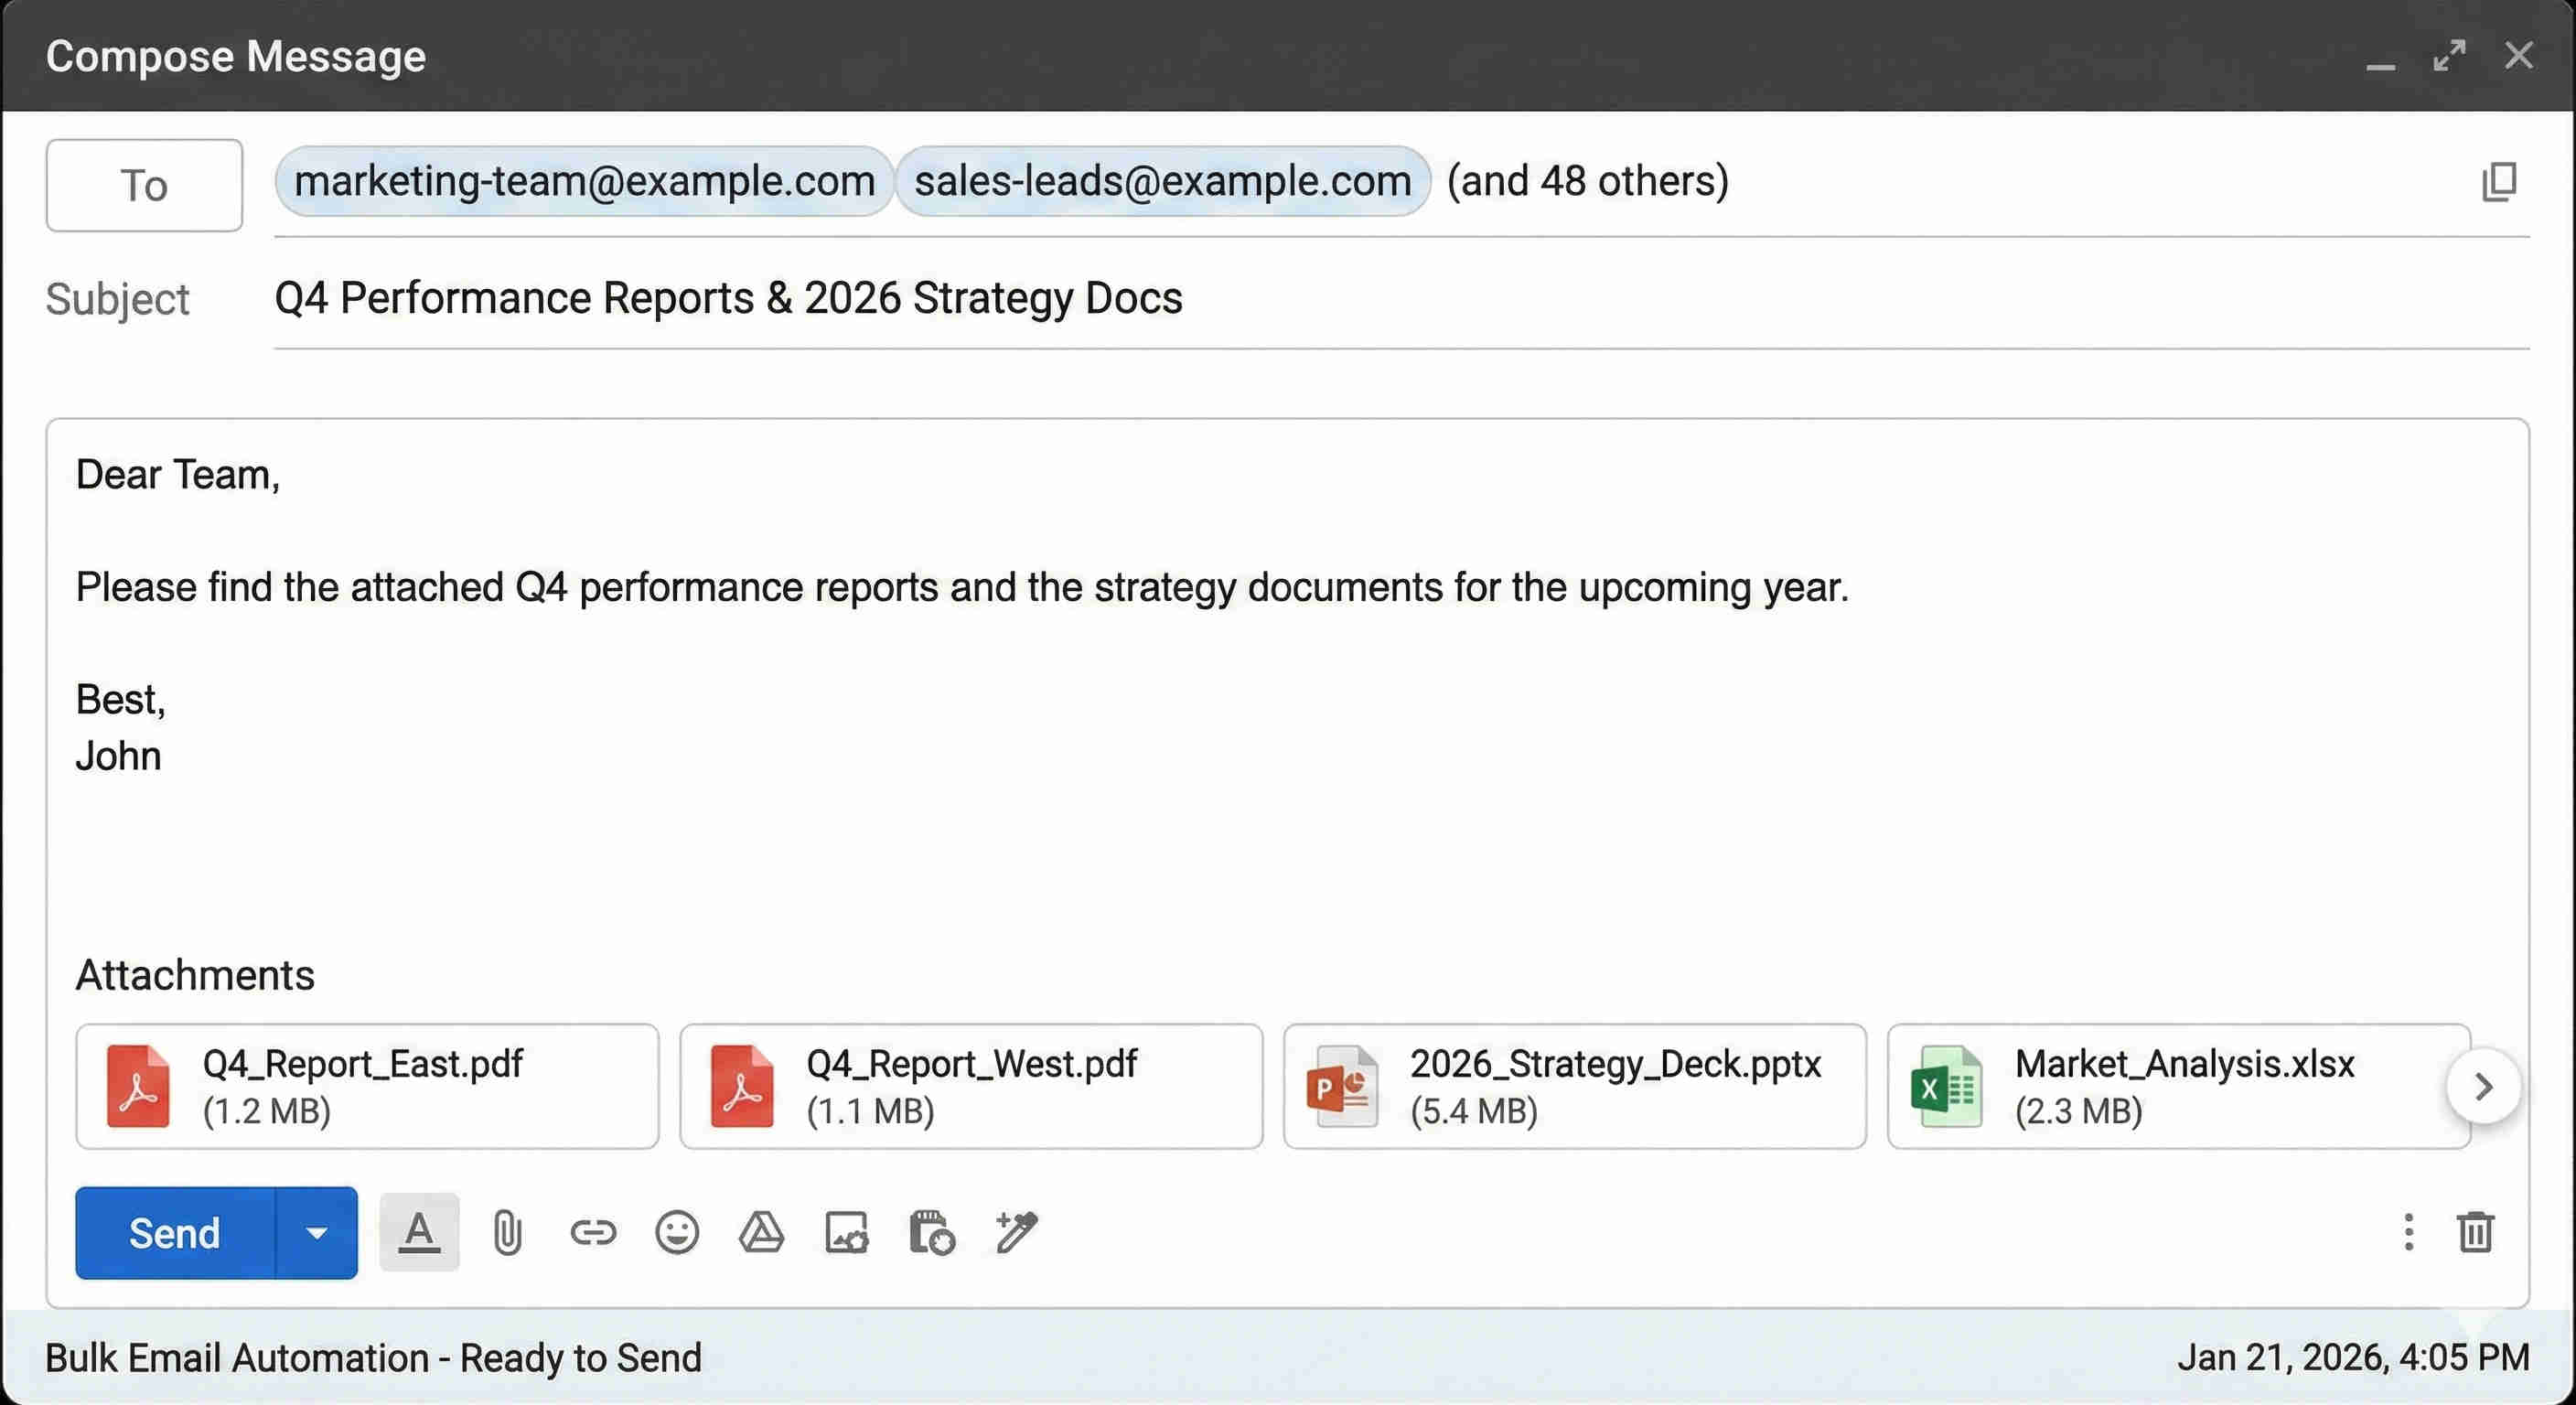The width and height of the screenshot is (2576, 1405).
Task: Click "Bulk Email Automation - Ready to Send" status
Action: (x=373, y=1358)
